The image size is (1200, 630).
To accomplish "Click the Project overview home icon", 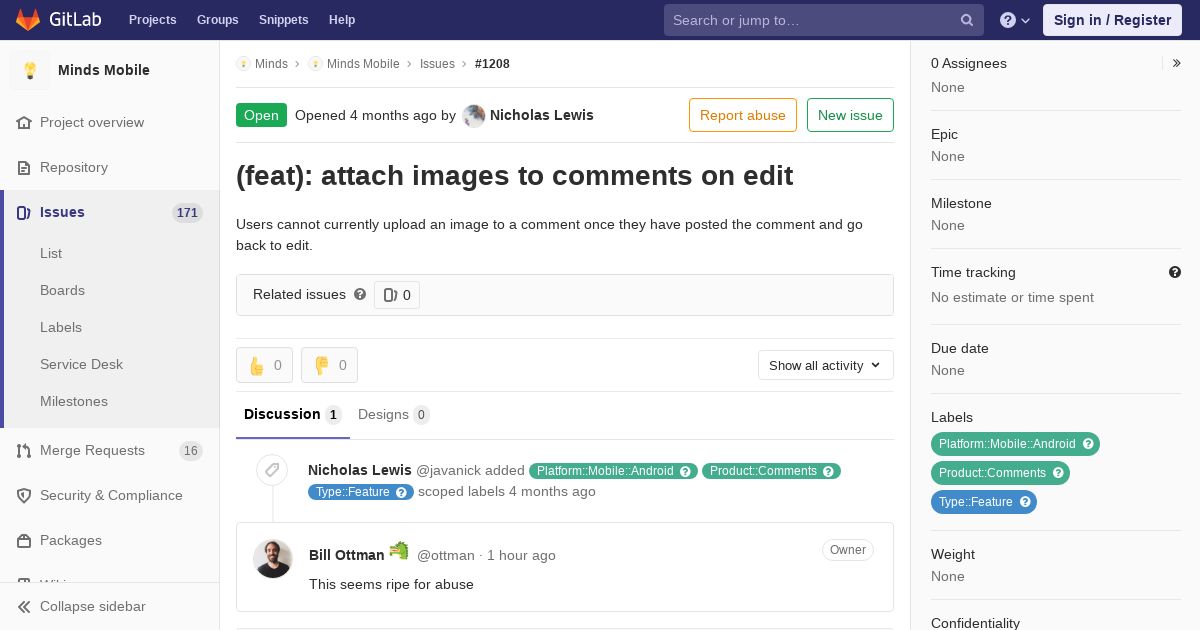I will (24, 122).
